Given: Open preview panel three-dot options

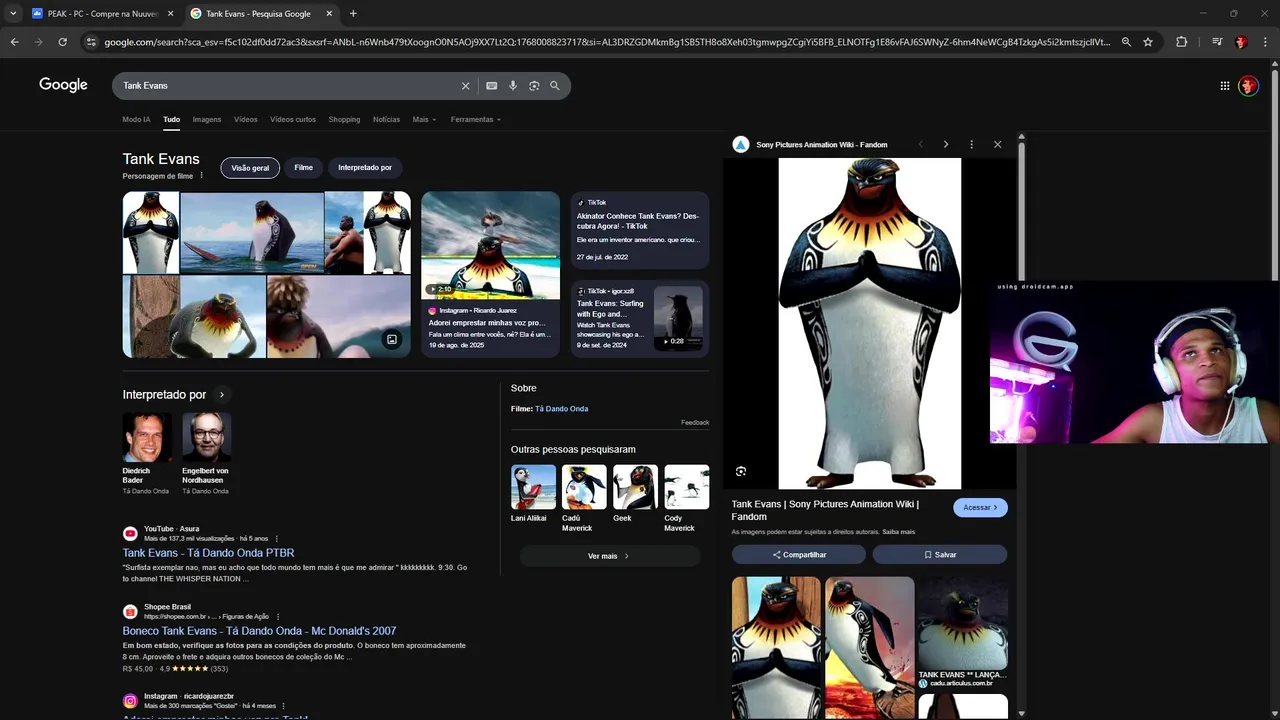Looking at the screenshot, I should [971, 144].
